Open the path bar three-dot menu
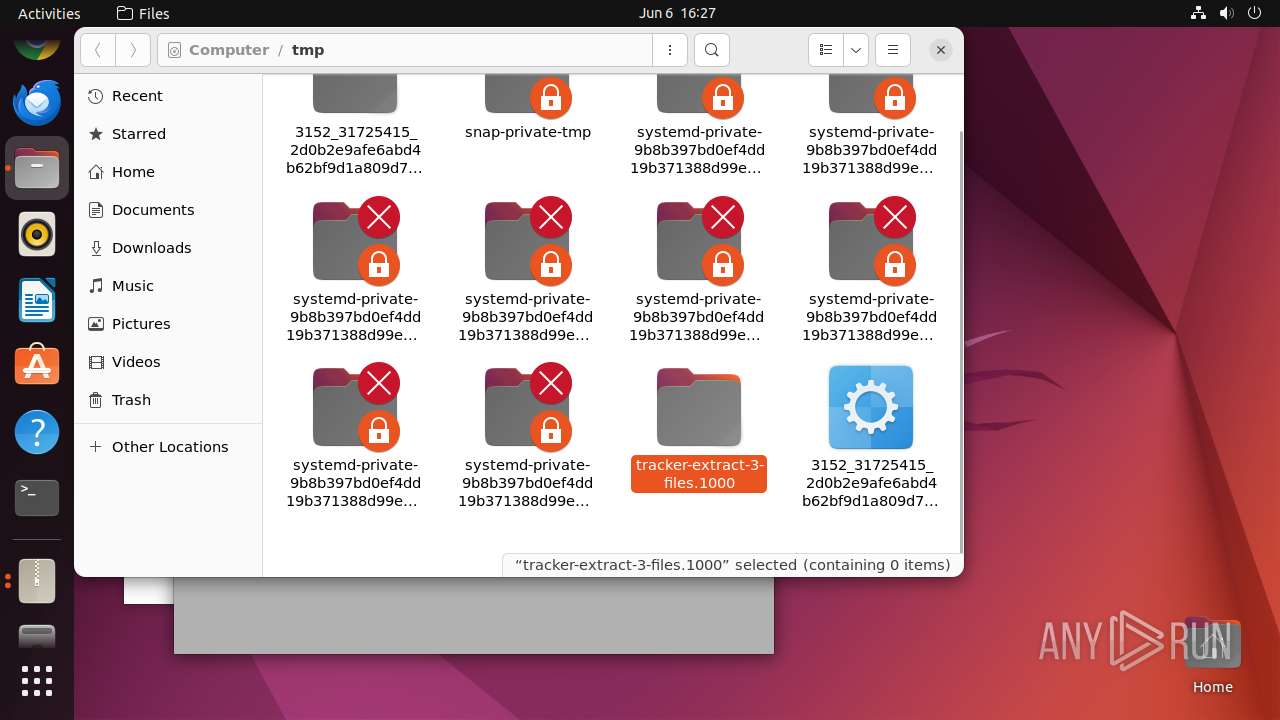Image resolution: width=1280 pixels, height=720 pixels. tap(670, 50)
